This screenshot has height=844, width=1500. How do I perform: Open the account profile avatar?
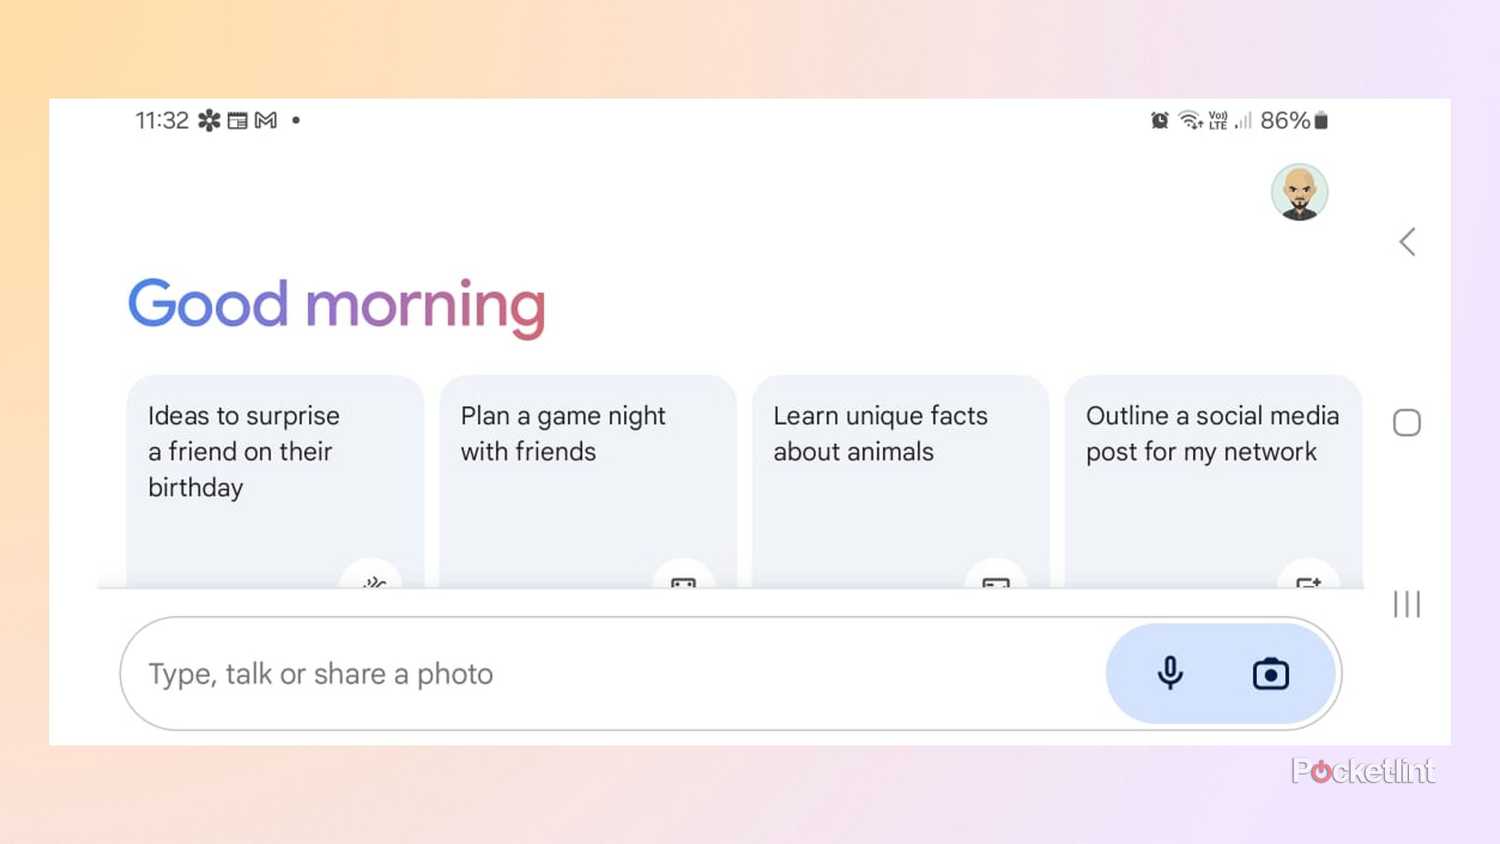(x=1299, y=192)
